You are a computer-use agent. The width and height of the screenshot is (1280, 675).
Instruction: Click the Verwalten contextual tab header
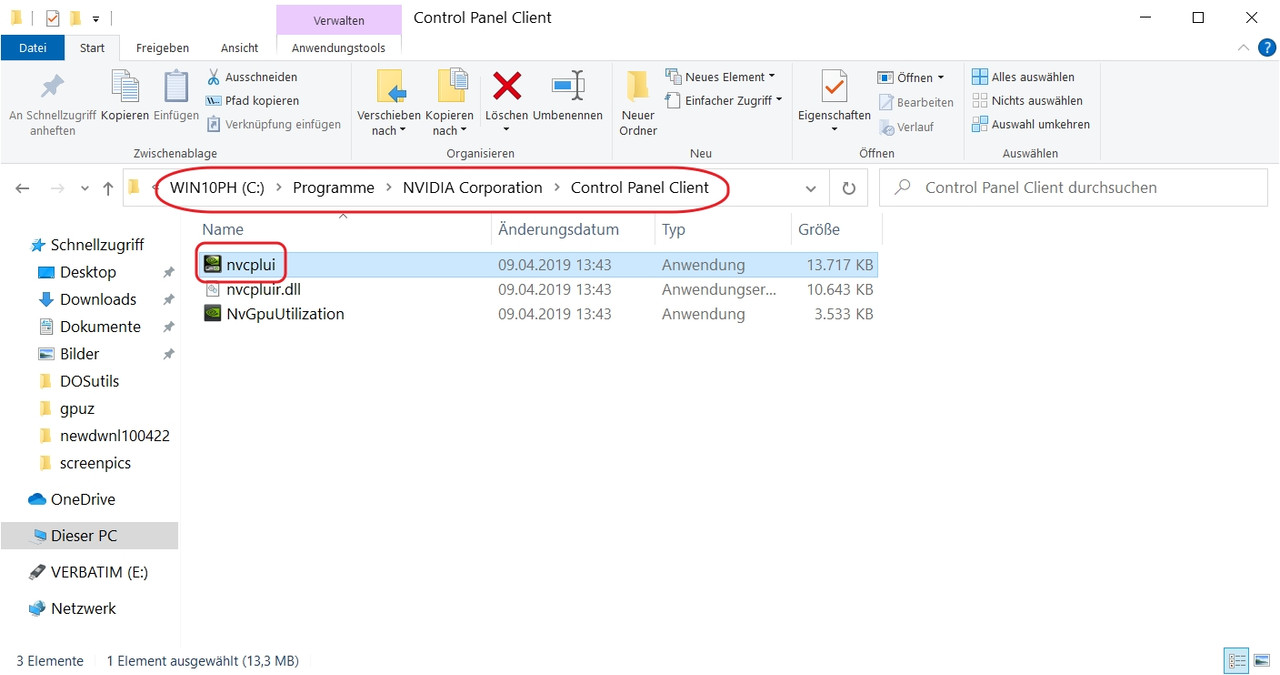338,20
